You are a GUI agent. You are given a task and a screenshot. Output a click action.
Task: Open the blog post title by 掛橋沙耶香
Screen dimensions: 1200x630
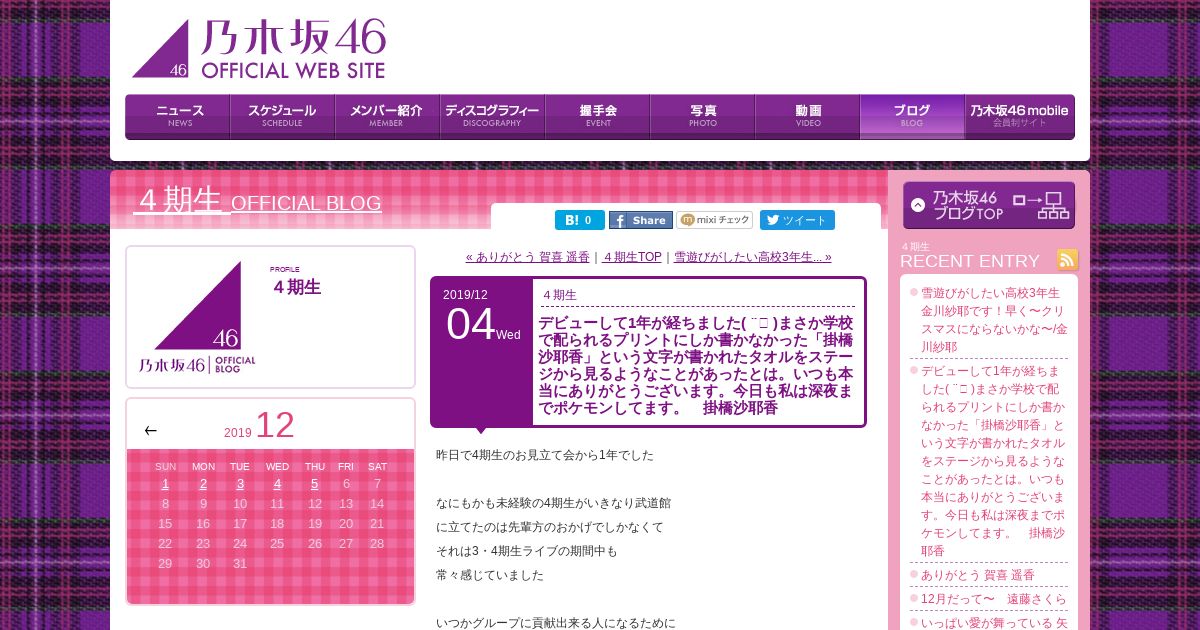(695, 365)
